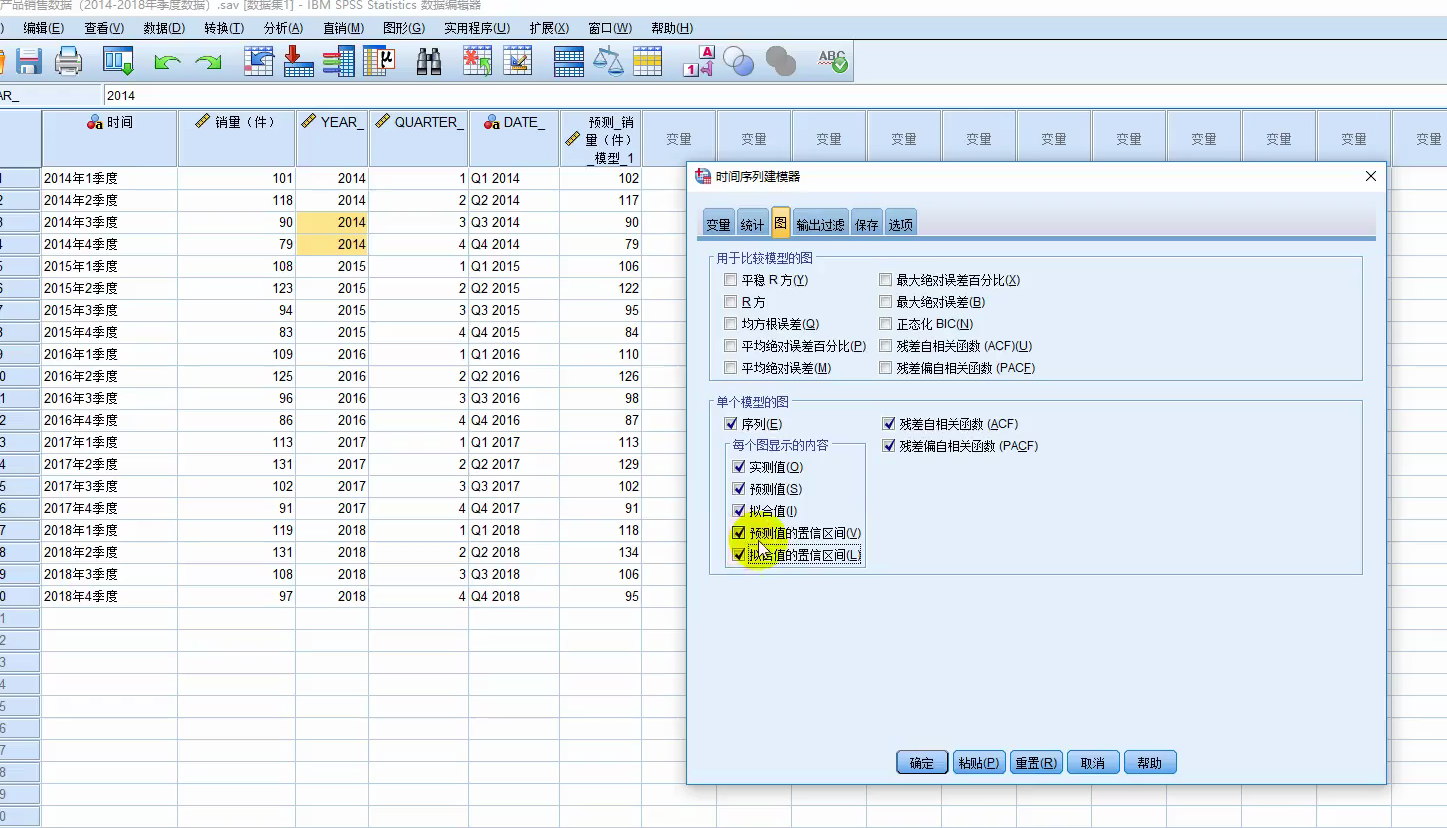Enable 正态化 BIC checkbox
This screenshot has height=828, width=1447.
tap(886, 324)
